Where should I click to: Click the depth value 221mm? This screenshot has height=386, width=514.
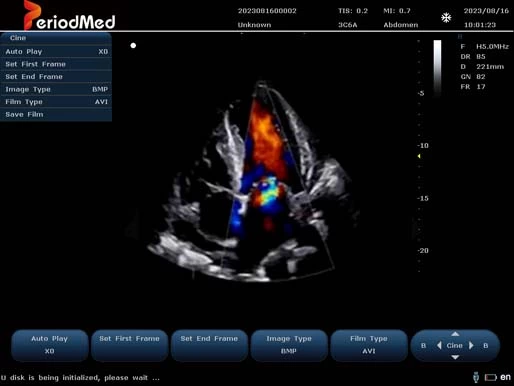tap(490, 67)
